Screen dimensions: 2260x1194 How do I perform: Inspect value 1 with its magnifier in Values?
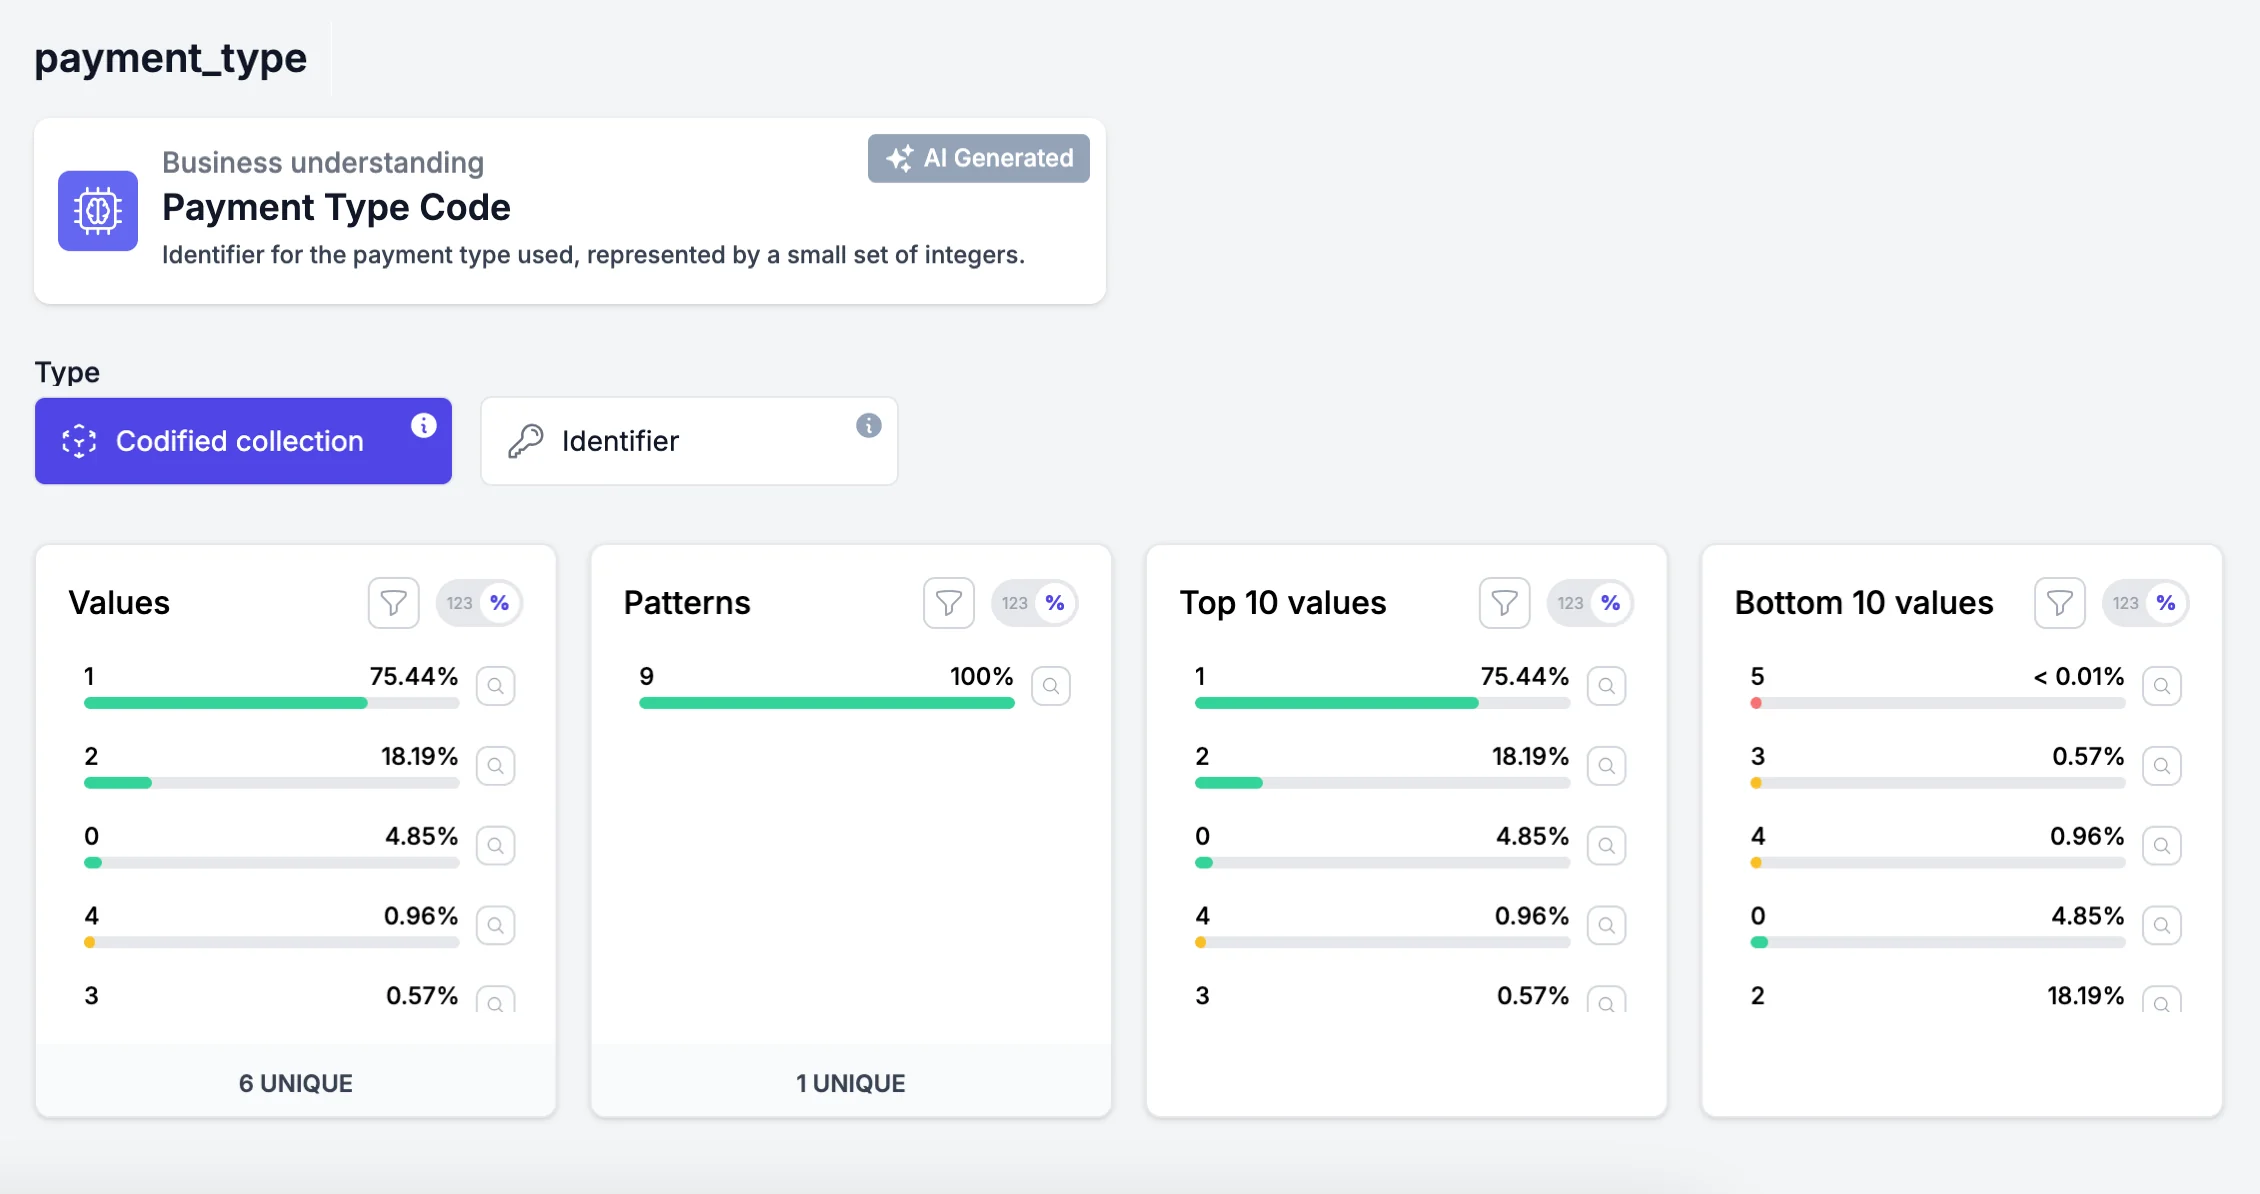coord(495,685)
